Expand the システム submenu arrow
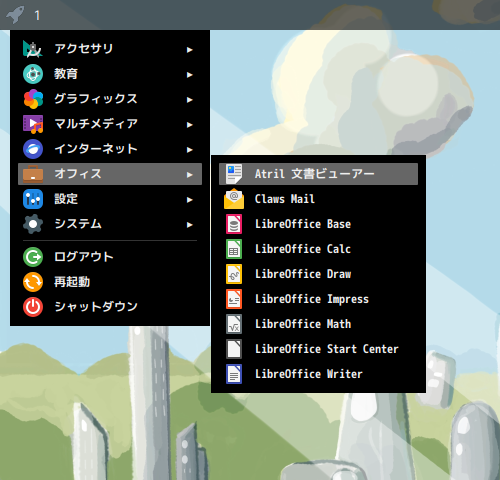The height and width of the screenshot is (480, 500). tap(189, 225)
